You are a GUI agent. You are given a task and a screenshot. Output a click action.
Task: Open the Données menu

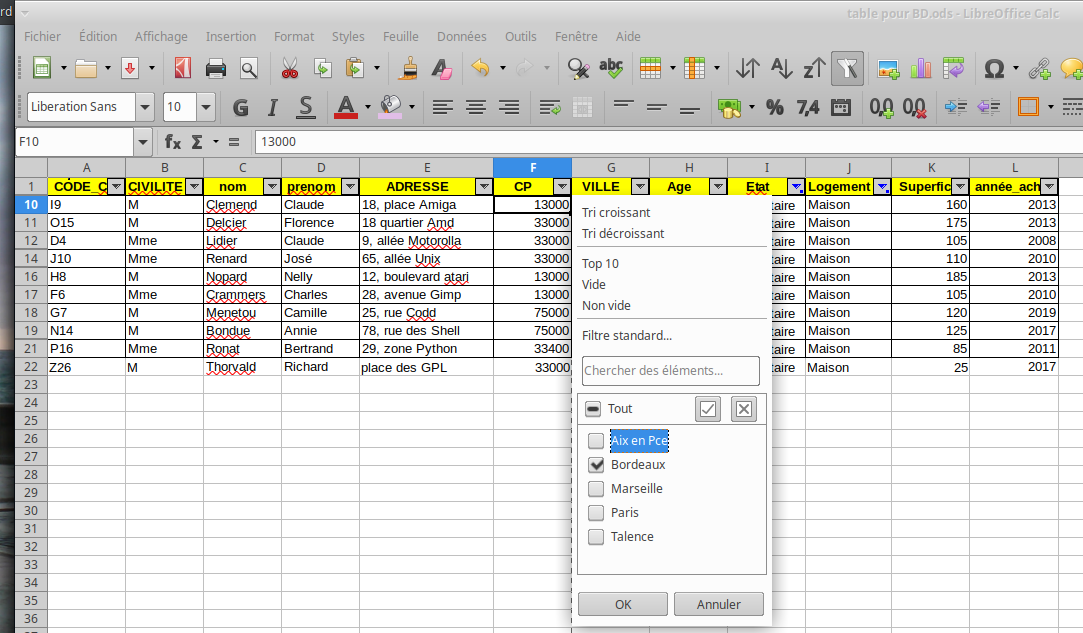[461, 36]
